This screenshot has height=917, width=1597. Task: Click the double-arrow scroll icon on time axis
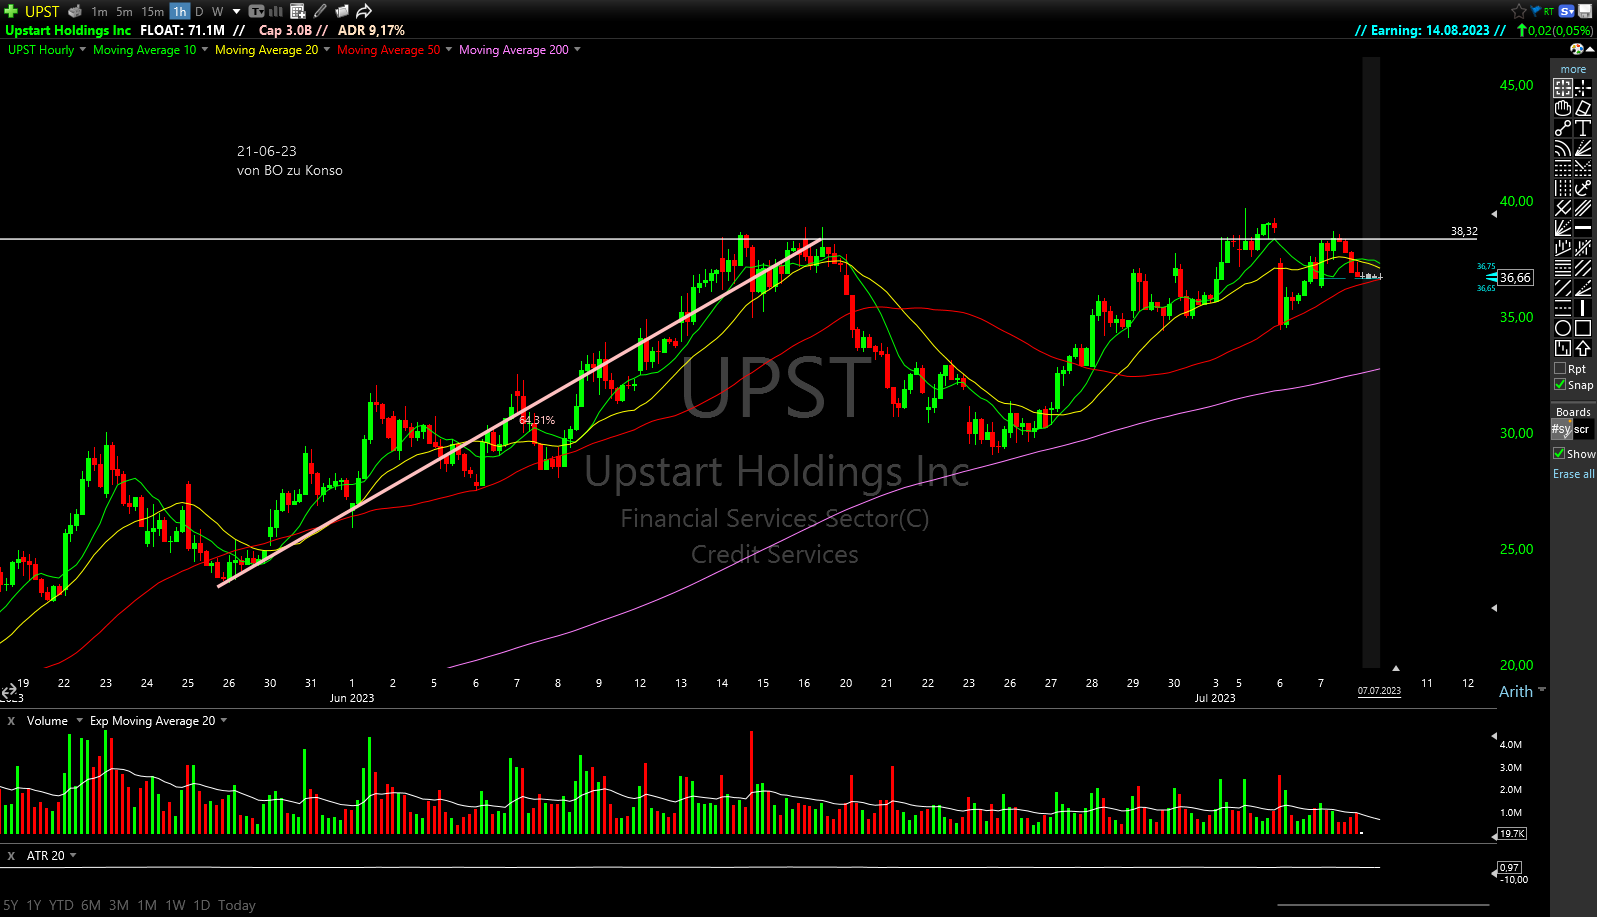(8, 690)
